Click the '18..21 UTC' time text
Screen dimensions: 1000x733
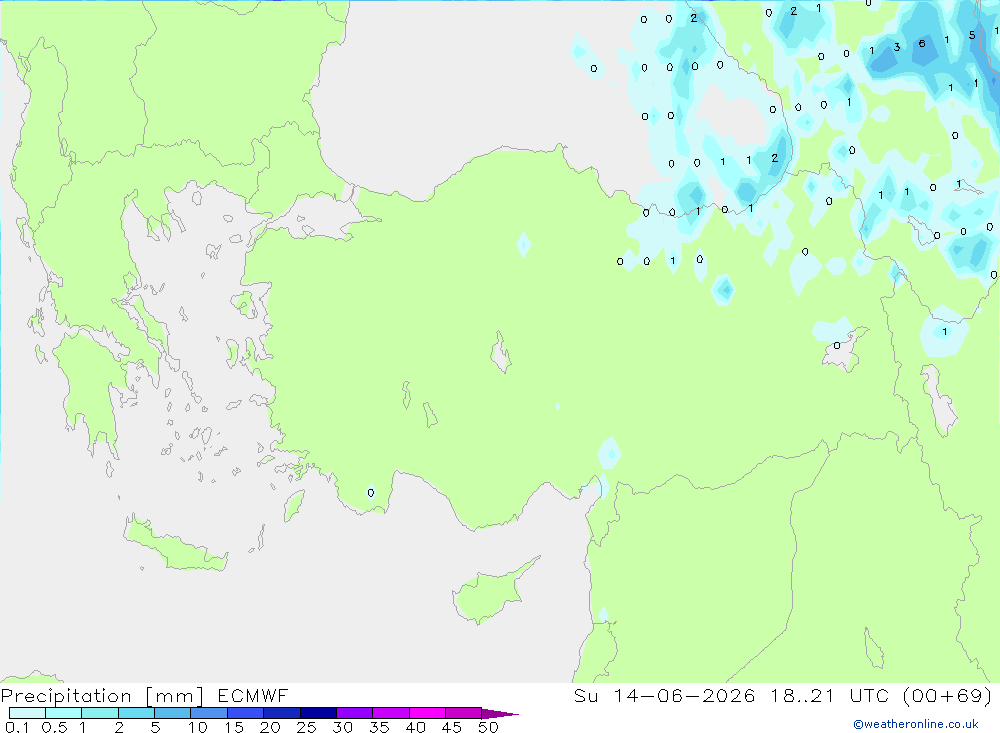(x=829, y=695)
